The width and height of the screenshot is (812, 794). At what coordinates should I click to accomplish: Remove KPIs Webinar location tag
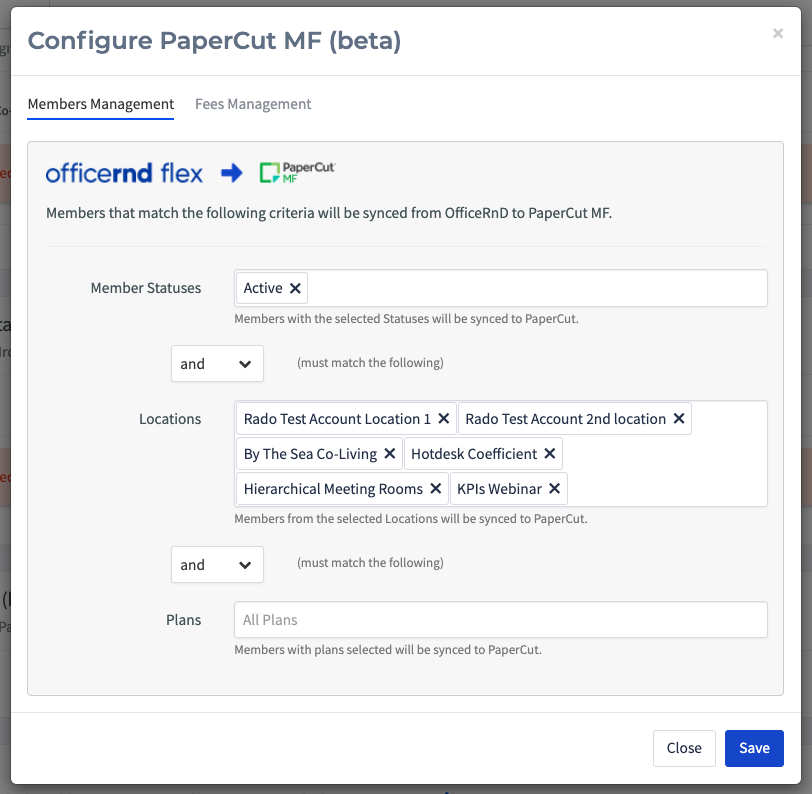555,488
